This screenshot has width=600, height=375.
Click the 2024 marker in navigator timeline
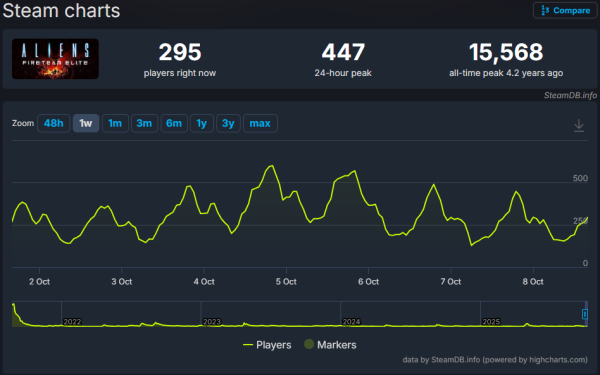pyautogui.click(x=351, y=322)
